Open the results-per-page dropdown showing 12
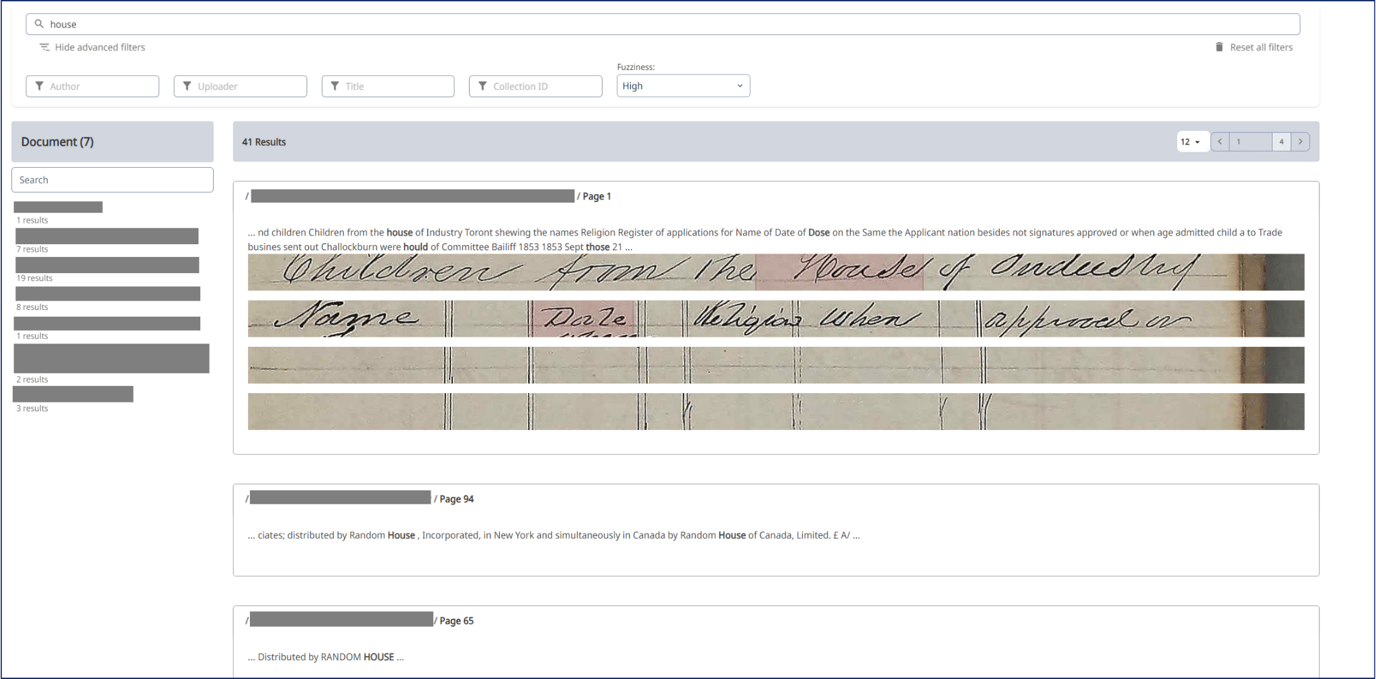 (x=1191, y=142)
